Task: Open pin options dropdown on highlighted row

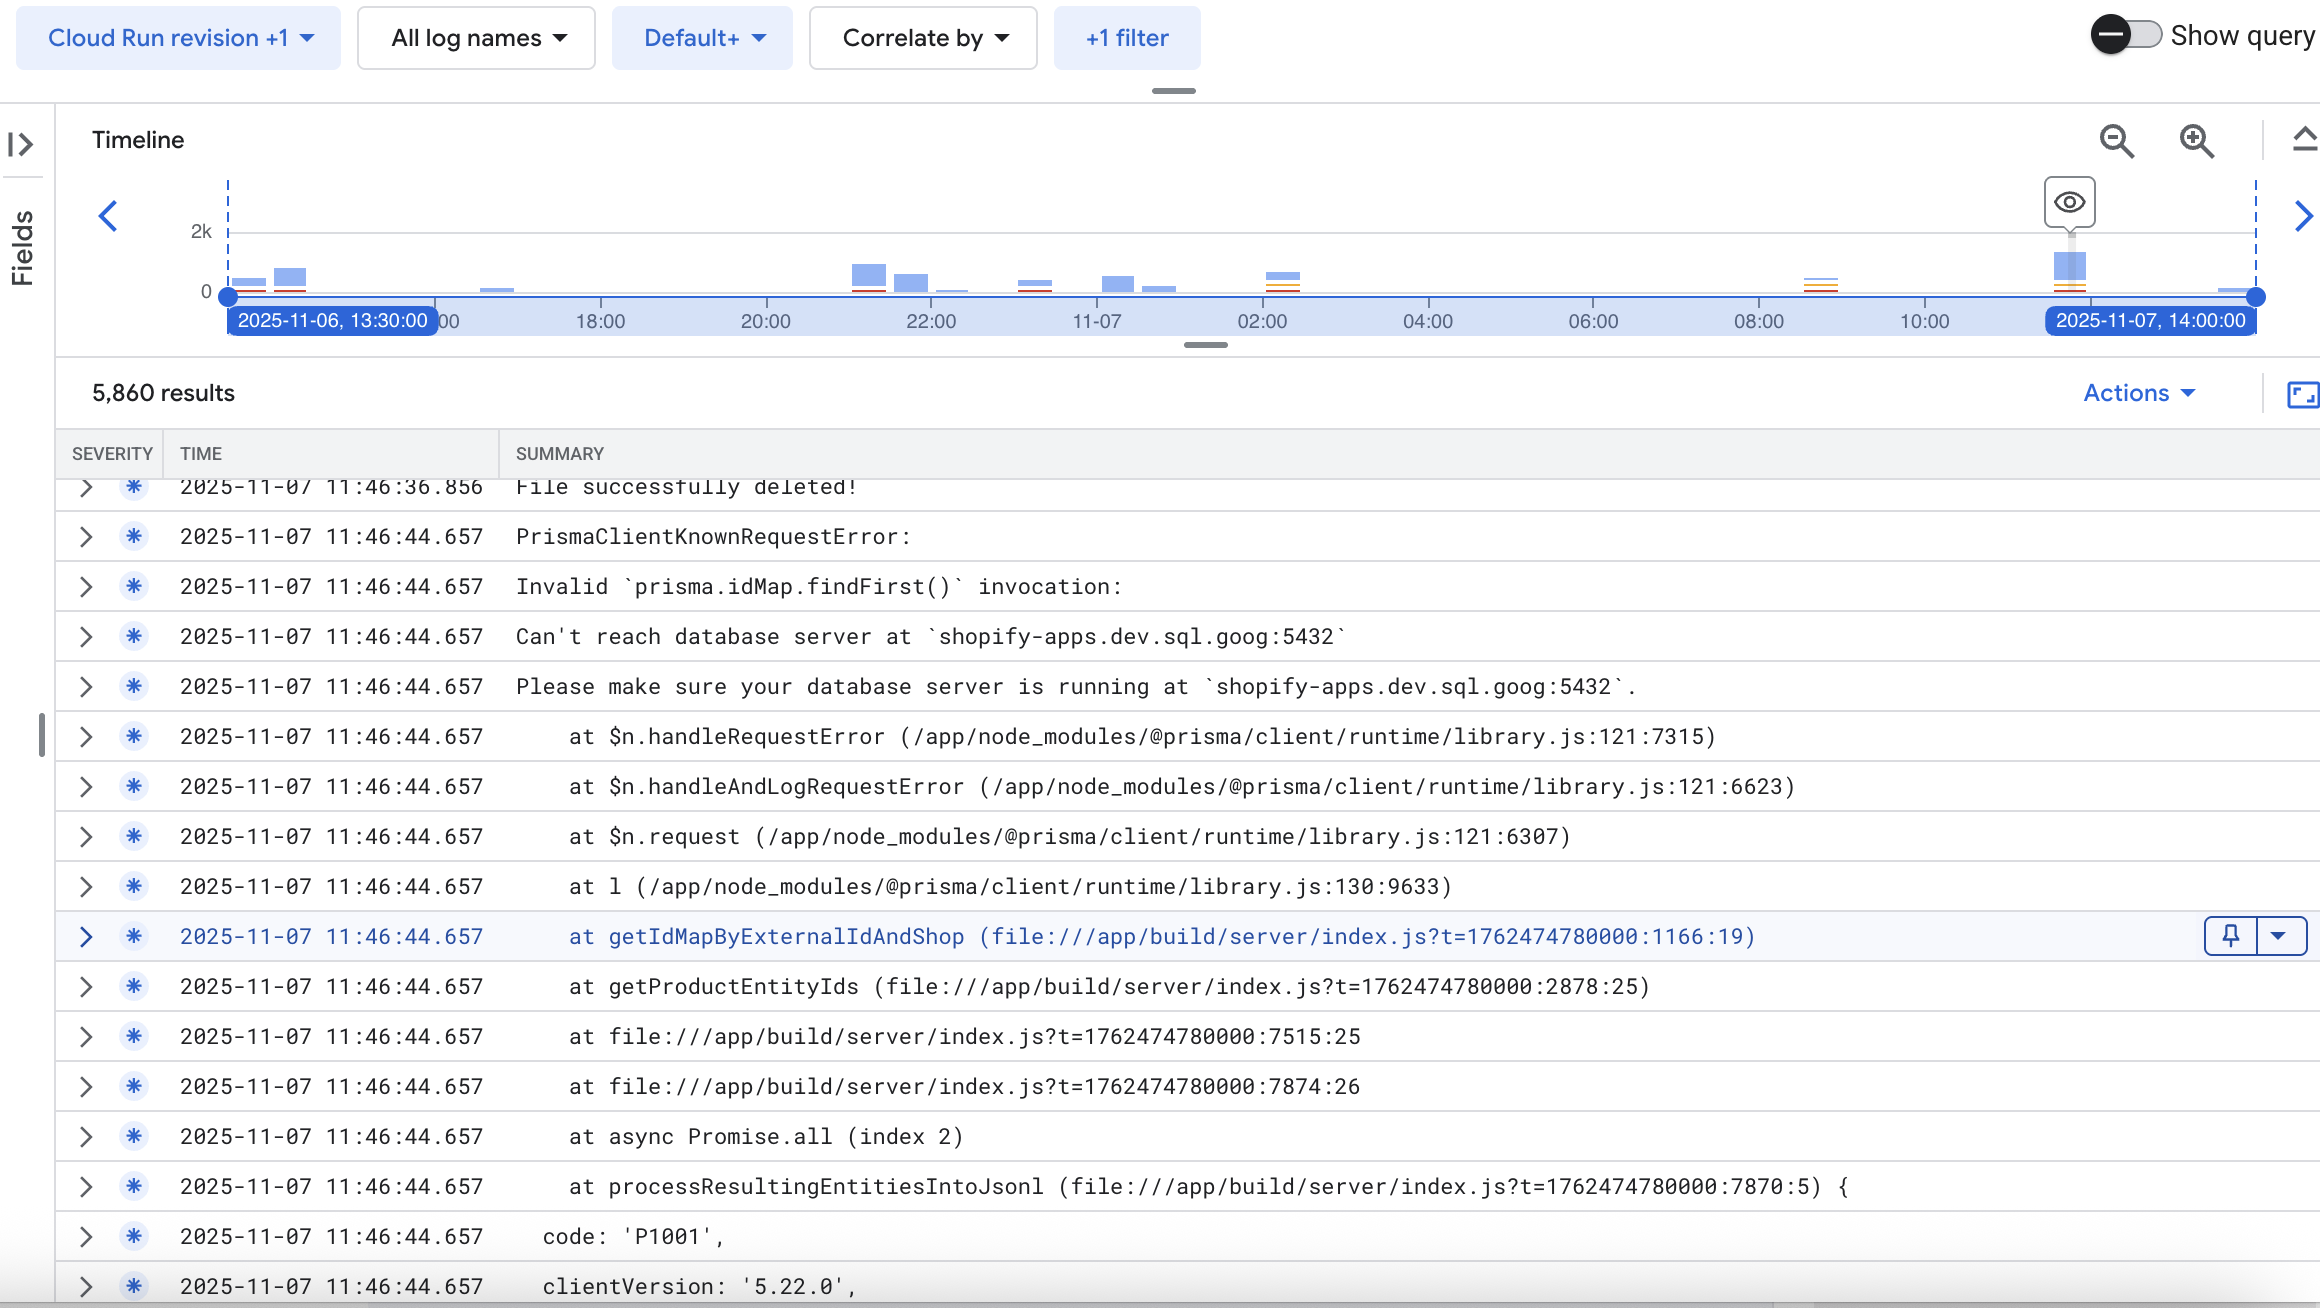Action: [x=2279, y=936]
